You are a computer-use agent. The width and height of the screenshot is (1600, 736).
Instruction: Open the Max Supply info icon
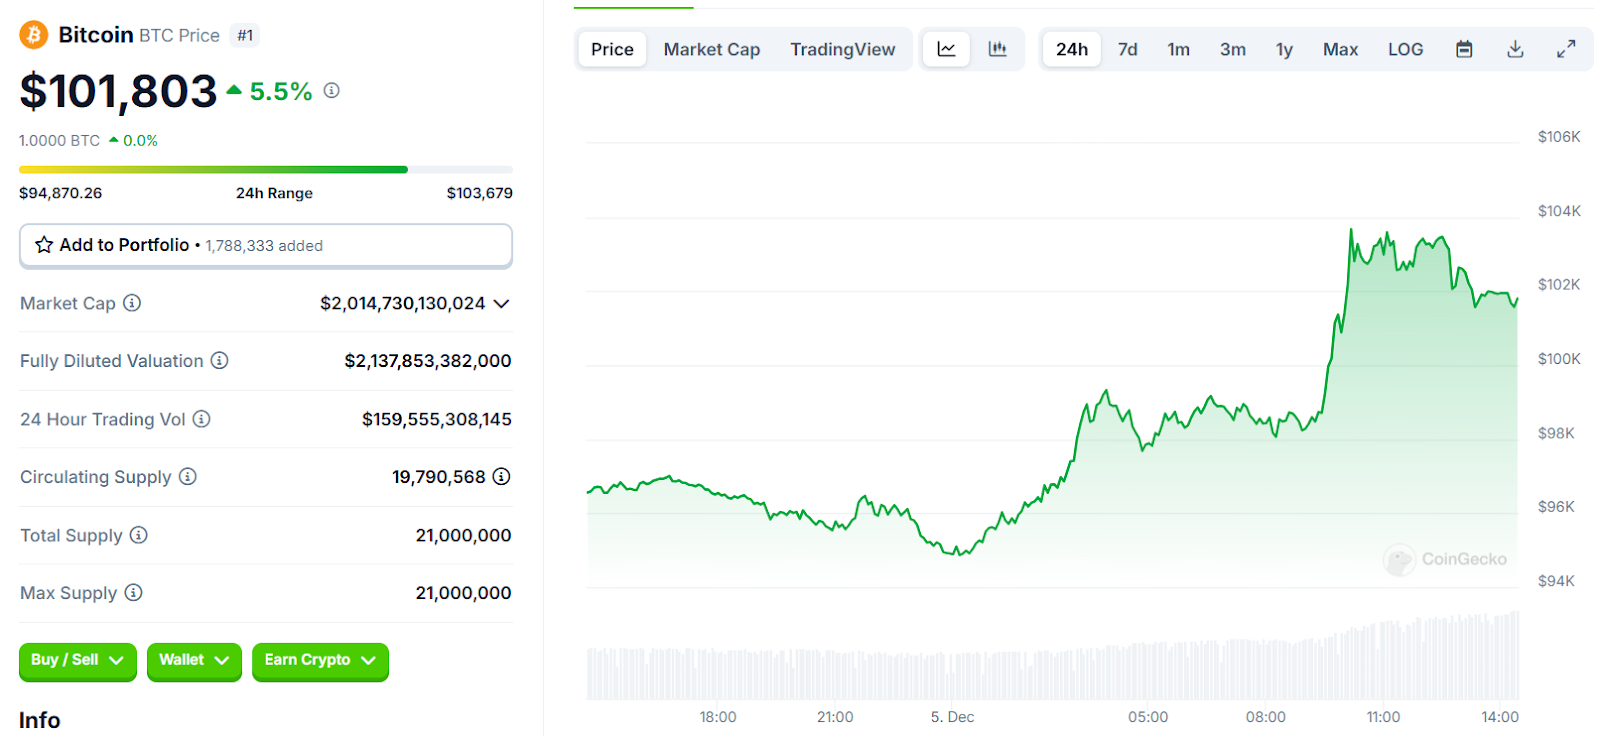133,593
